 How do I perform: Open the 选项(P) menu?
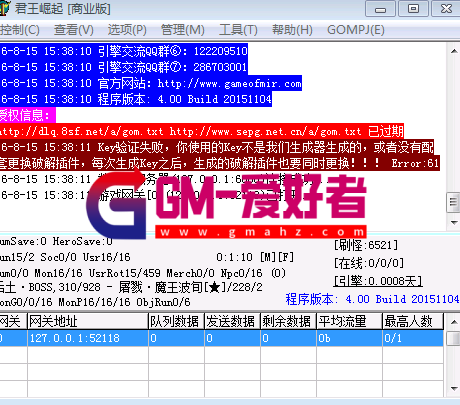pos(127,30)
